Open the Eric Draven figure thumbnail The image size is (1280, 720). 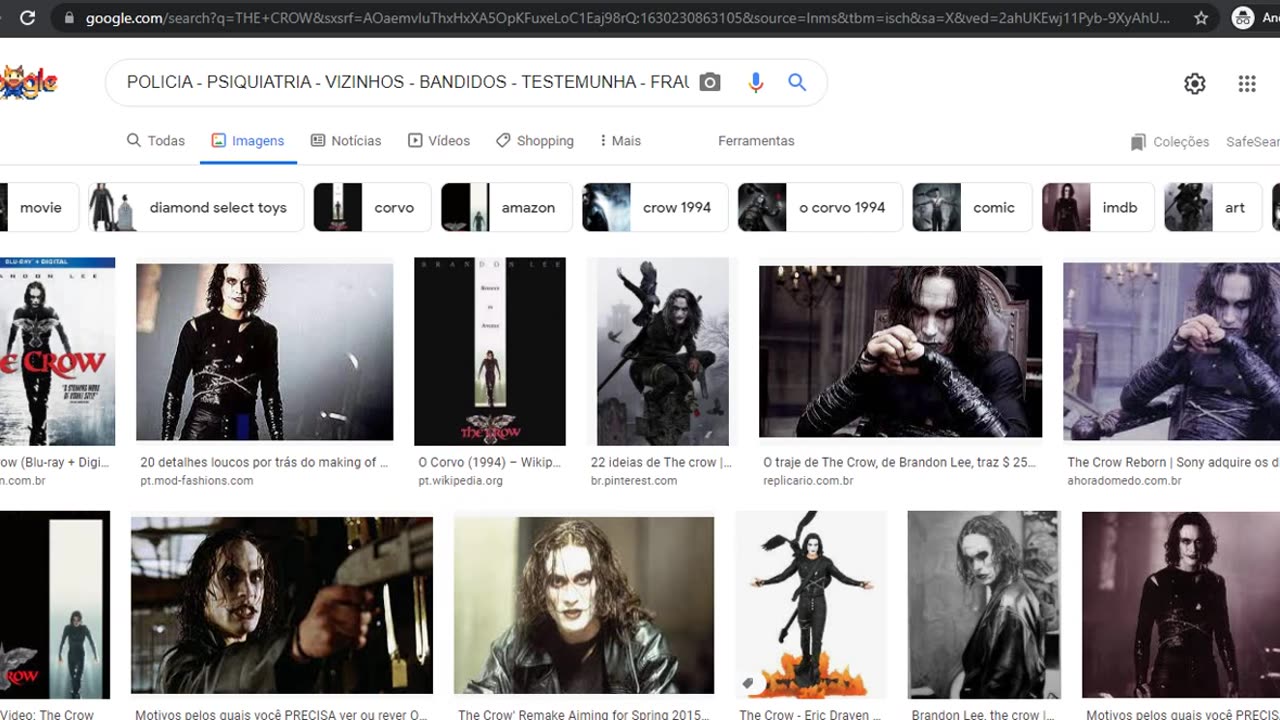pyautogui.click(x=811, y=605)
